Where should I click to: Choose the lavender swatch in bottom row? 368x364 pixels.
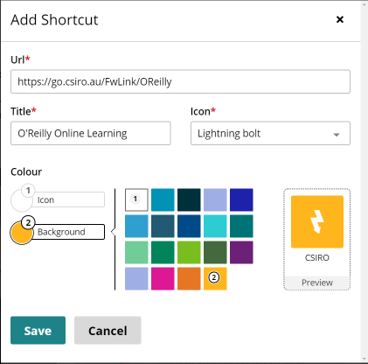tap(136, 279)
